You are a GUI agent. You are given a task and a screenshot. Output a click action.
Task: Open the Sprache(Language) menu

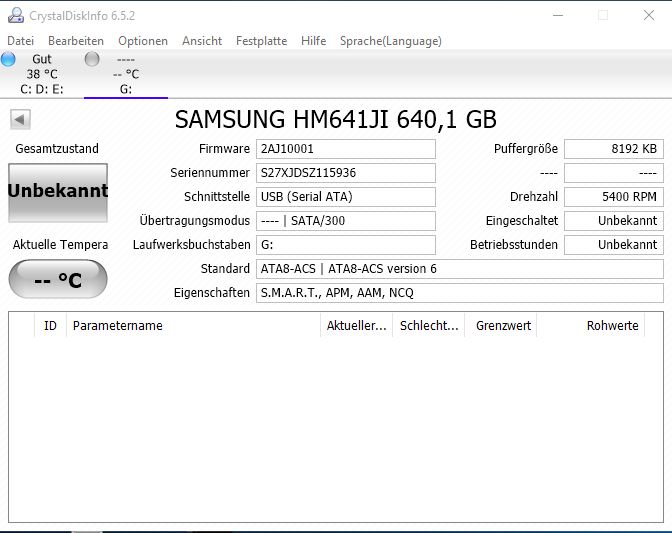pos(390,41)
